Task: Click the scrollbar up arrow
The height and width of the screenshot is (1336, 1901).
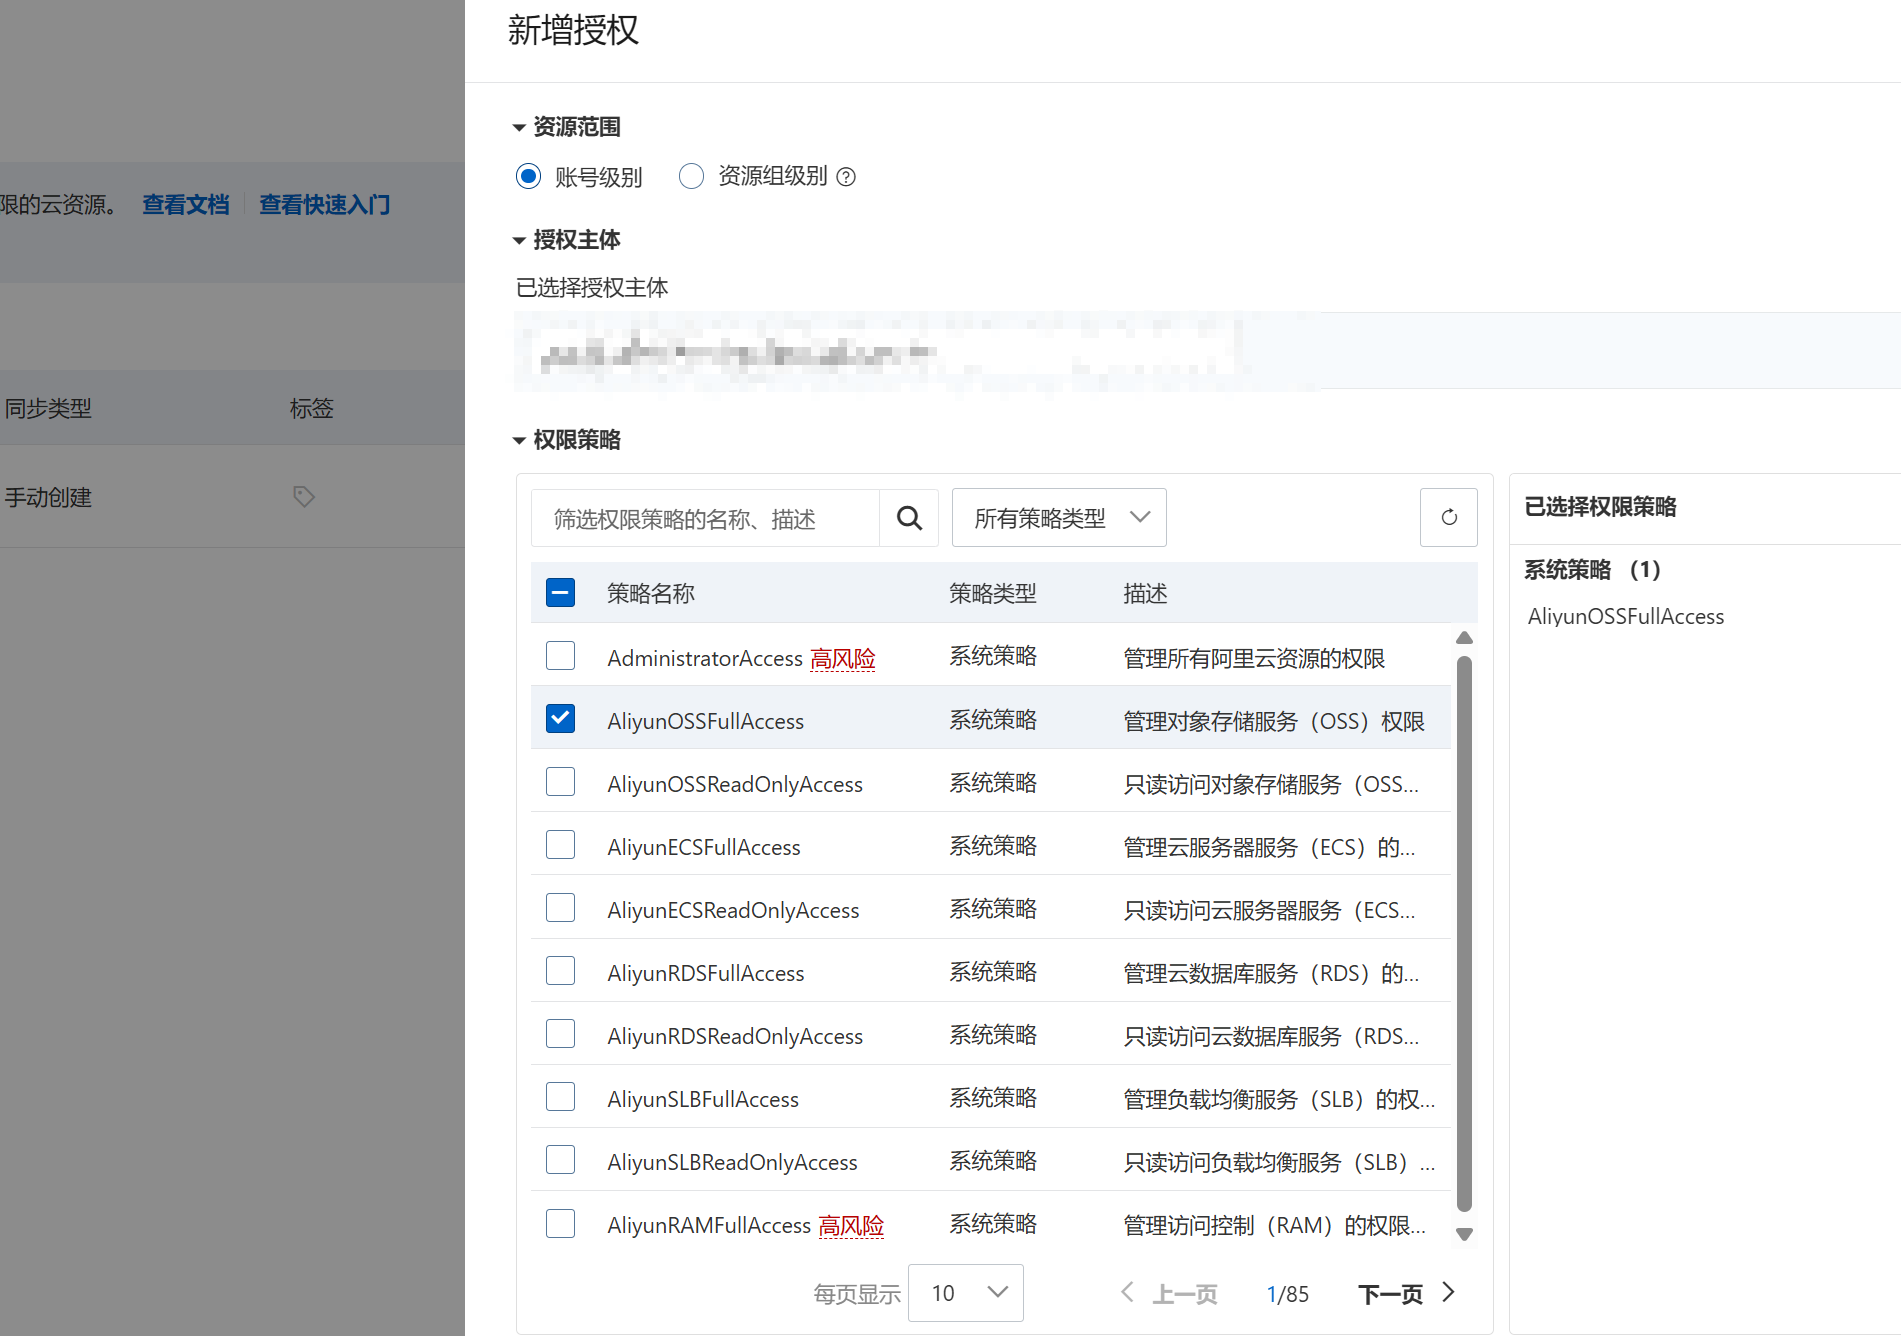Action: (1464, 638)
